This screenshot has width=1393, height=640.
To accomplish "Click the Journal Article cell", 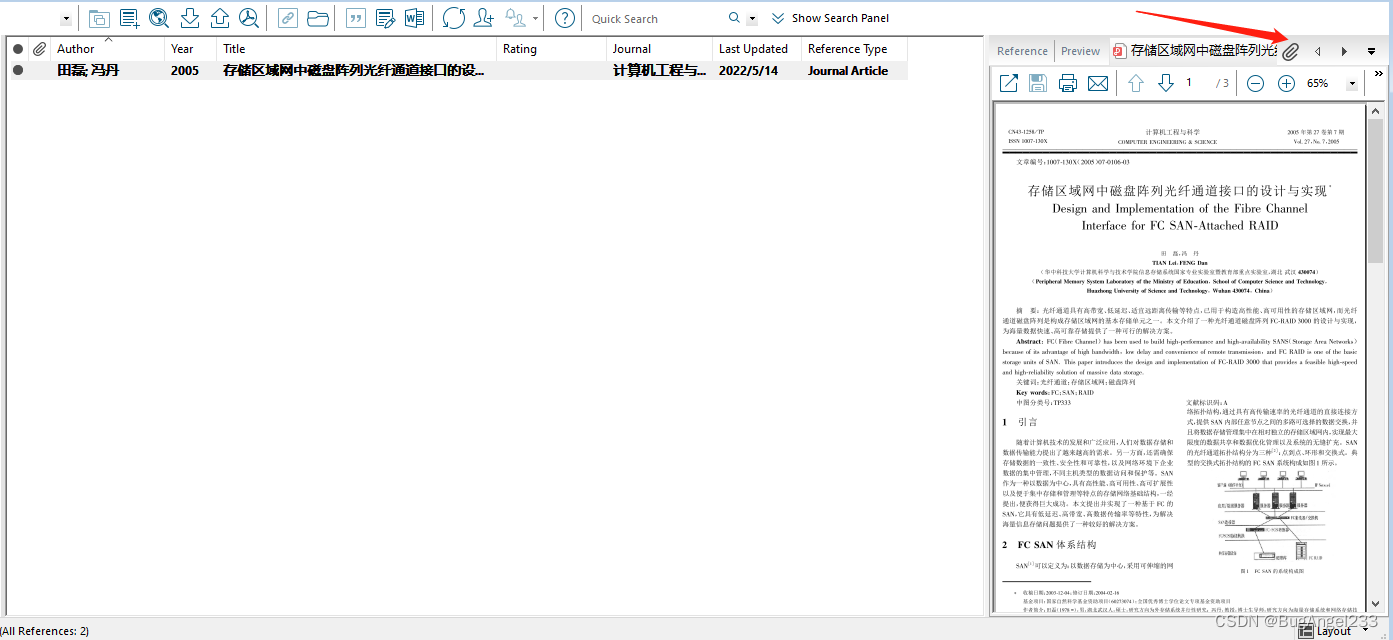I will tap(848, 71).
